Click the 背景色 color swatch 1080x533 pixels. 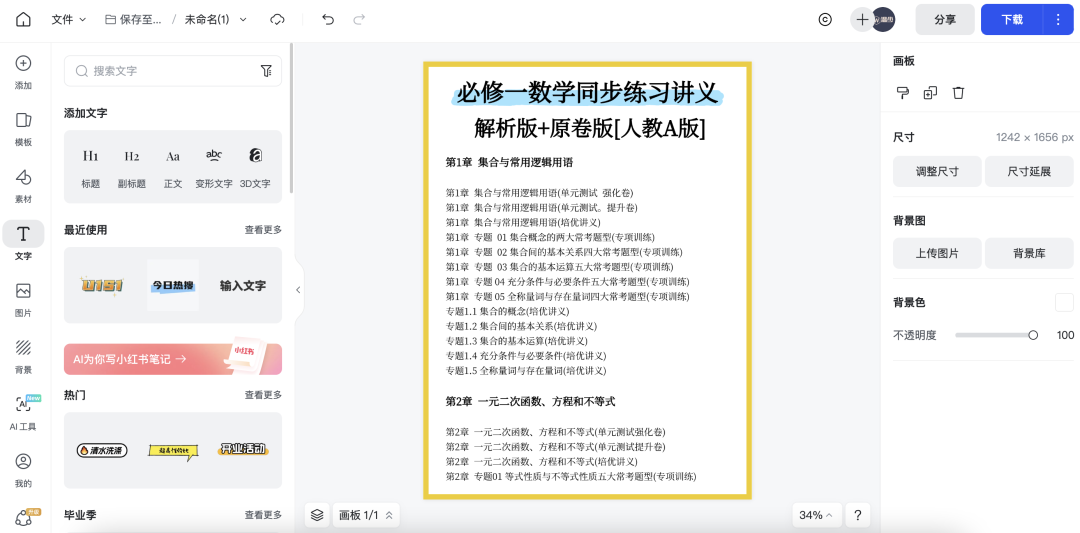pyautogui.click(x=1064, y=302)
